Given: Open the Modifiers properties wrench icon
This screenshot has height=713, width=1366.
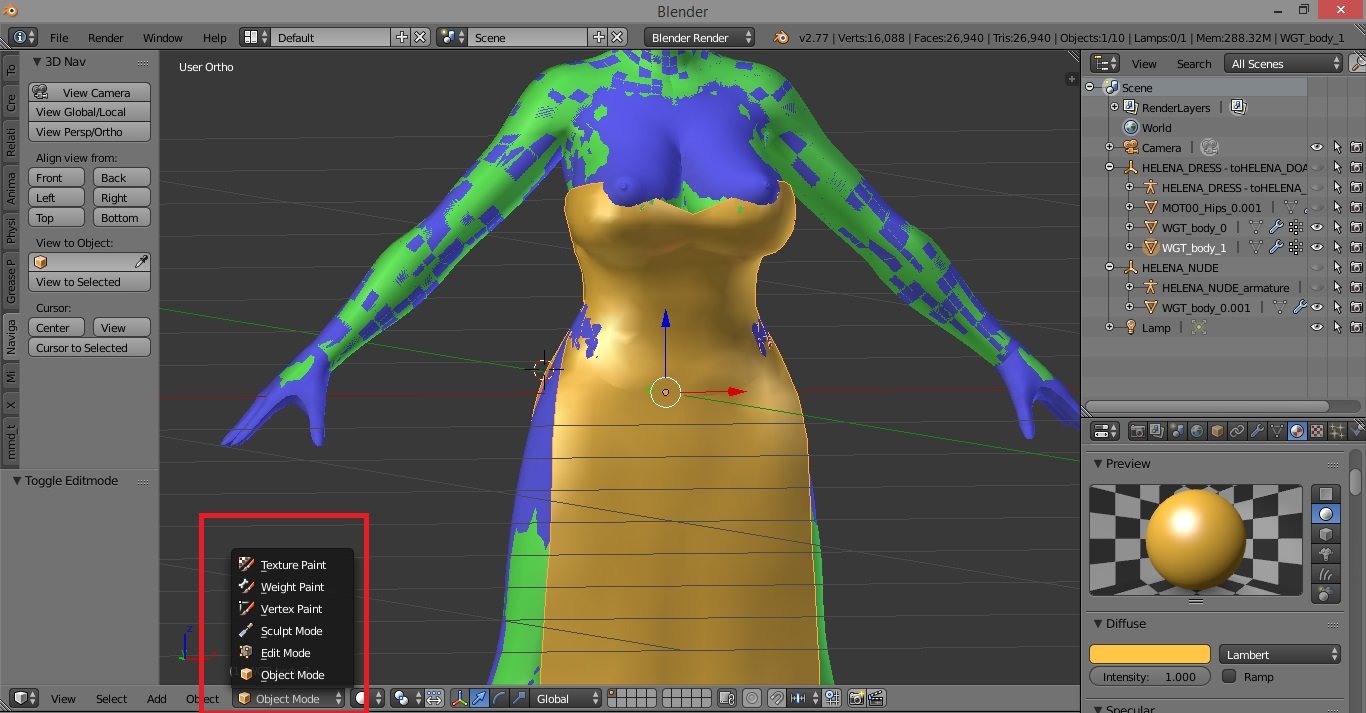Looking at the screenshot, I should 1257,431.
